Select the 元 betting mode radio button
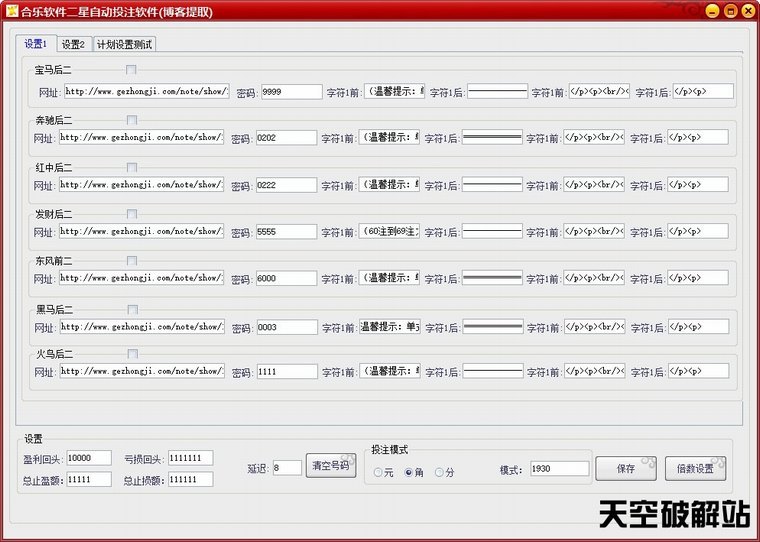Image resolution: width=760 pixels, height=542 pixels. [x=378, y=472]
